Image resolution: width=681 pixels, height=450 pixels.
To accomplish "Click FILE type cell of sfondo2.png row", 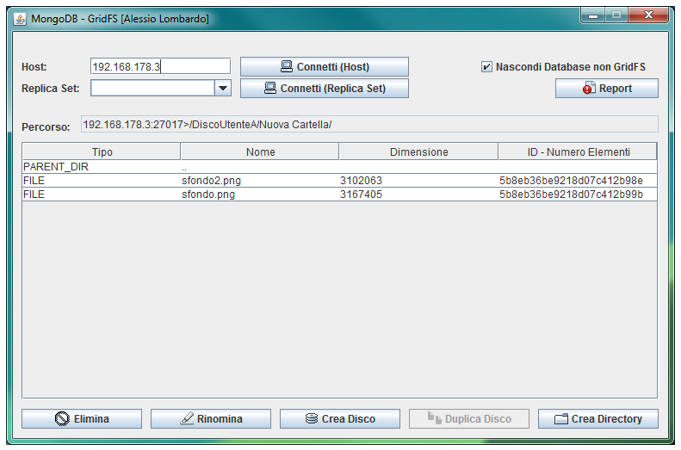I will [x=101, y=180].
